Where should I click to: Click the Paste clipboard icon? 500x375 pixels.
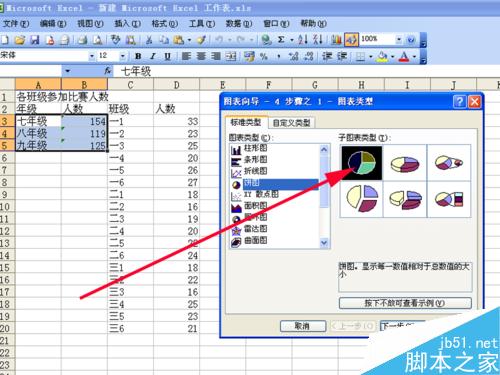179,40
